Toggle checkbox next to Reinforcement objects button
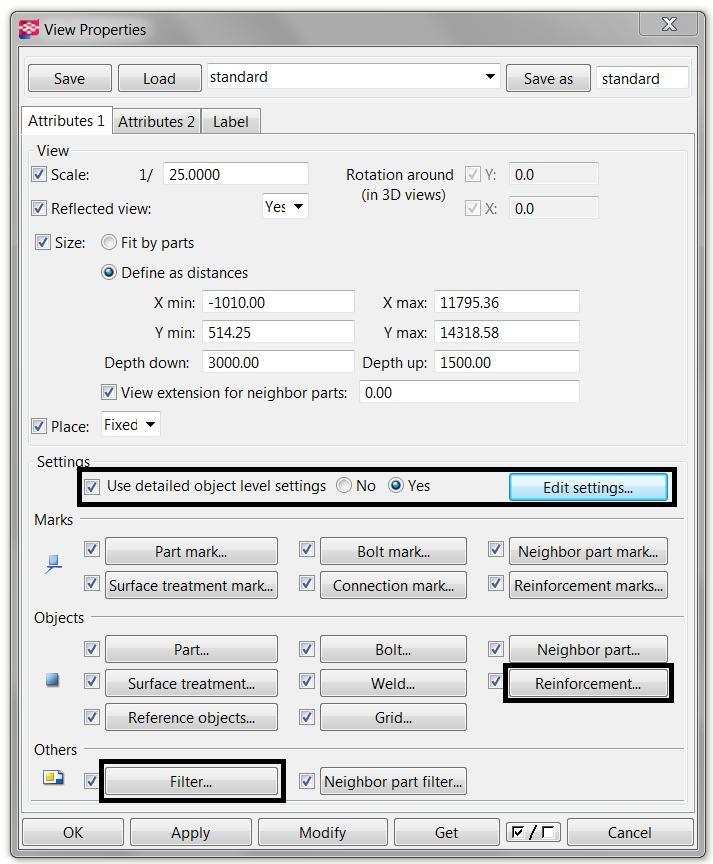The width and height of the screenshot is (713, 864). pos(495,682)
